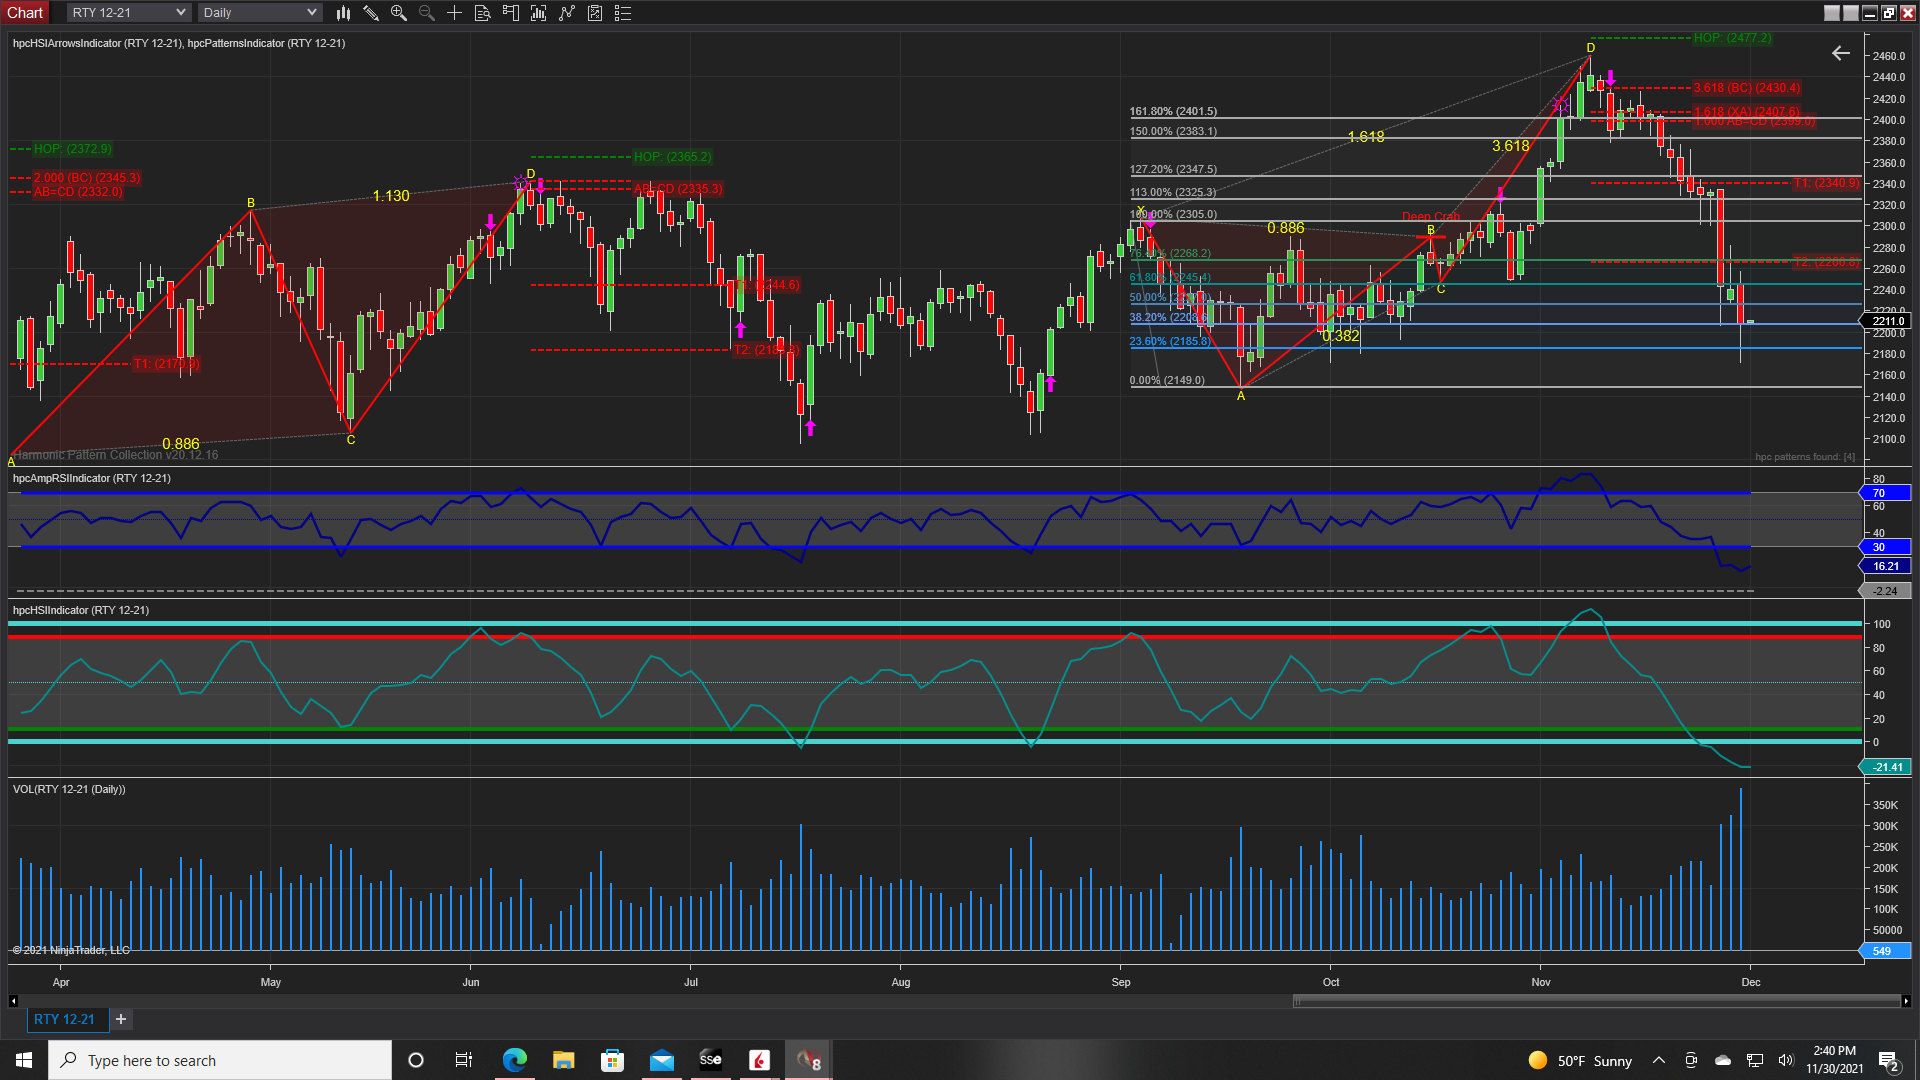Select the drawing tools pencil icon
This screenshot has width=1920, height=1080.
tap(371, 13)
